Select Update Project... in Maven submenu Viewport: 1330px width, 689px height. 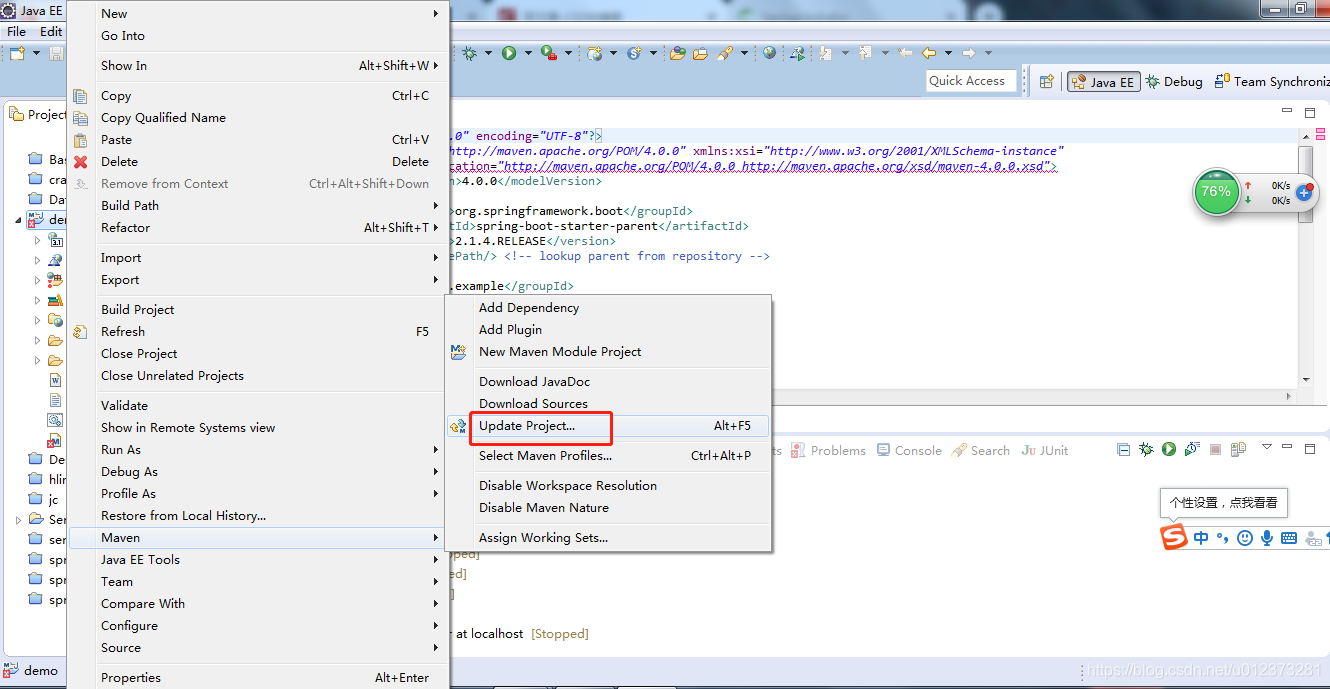(609, 426)
